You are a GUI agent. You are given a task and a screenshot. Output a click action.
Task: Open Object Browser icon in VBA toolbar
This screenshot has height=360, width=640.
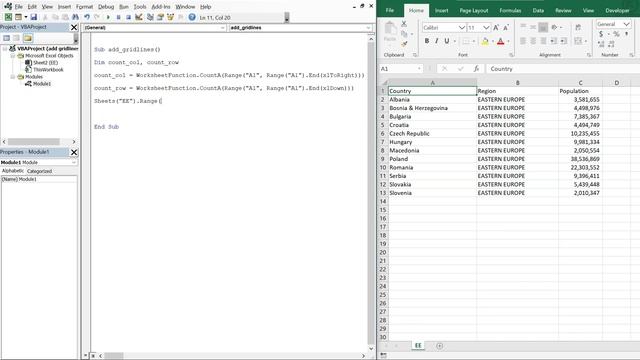[x=170, y=17]
